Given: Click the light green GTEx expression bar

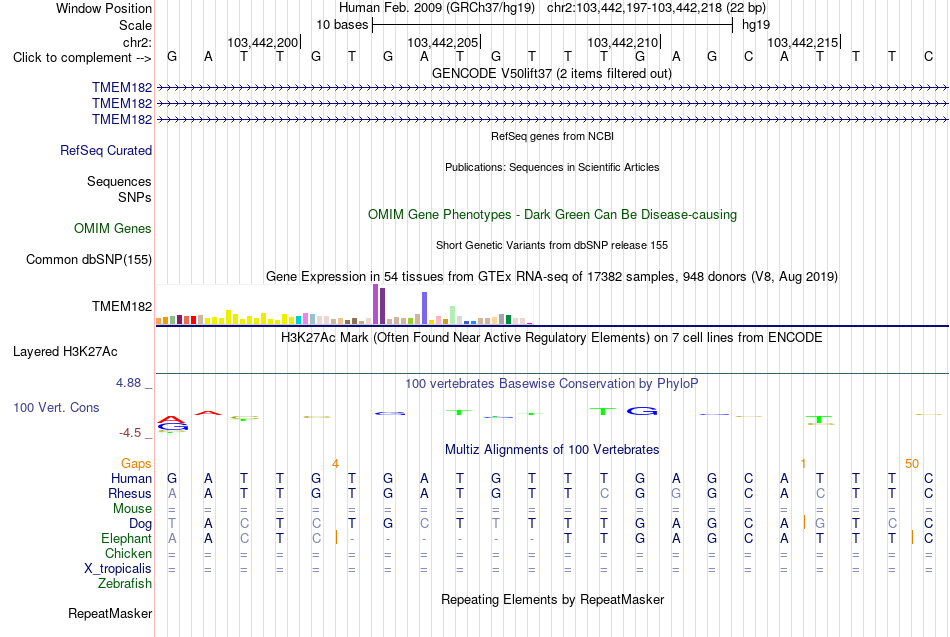Looking at the screenshot, I should point(453,315).
